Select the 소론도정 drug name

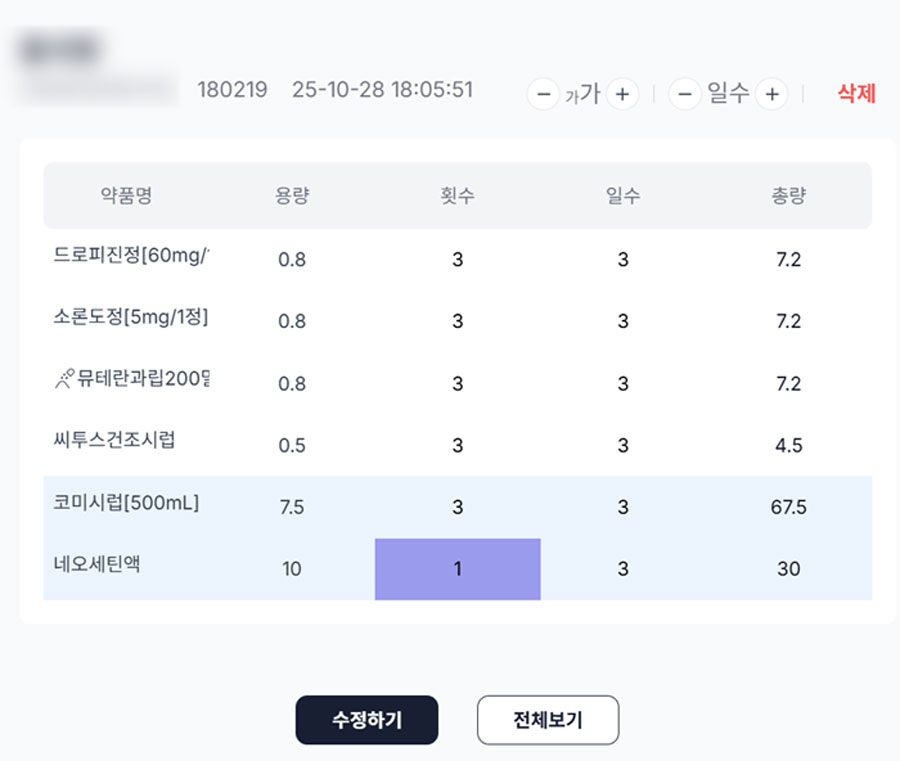131,318
